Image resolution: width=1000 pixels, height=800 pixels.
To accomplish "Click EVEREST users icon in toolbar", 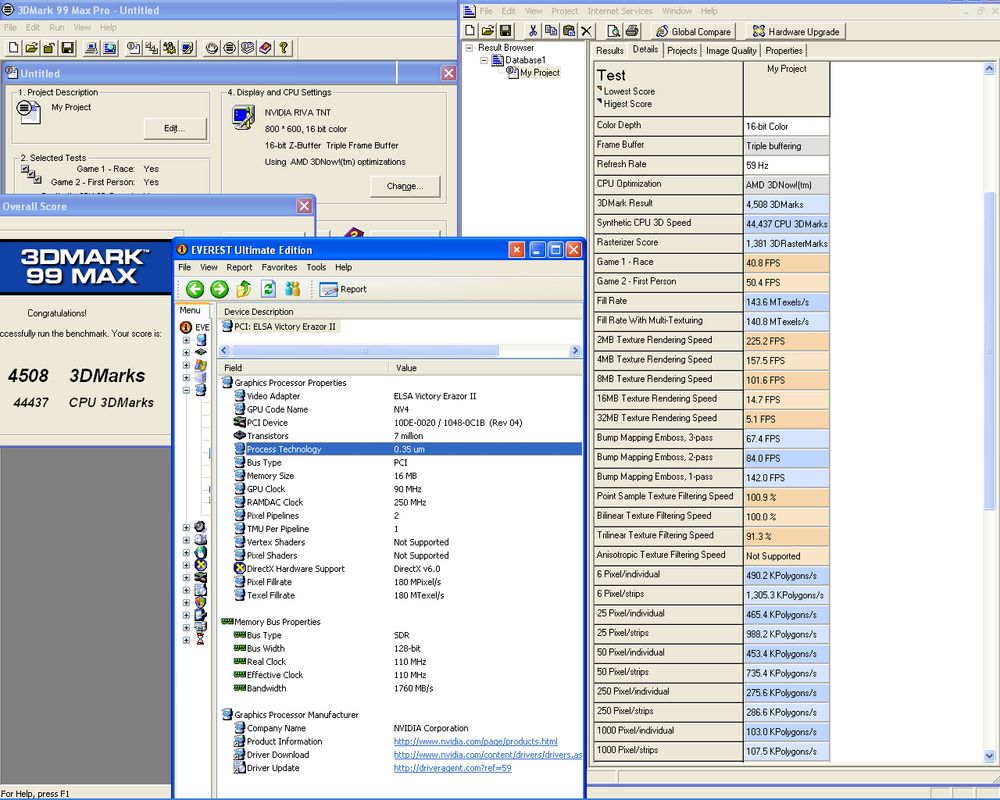I will [293, 289].
